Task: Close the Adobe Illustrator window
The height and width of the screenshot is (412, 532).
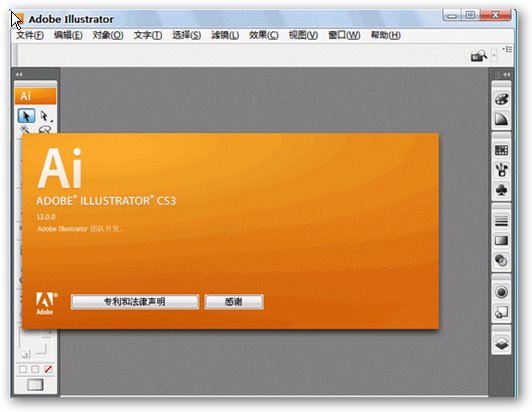Action: [496, 15]
